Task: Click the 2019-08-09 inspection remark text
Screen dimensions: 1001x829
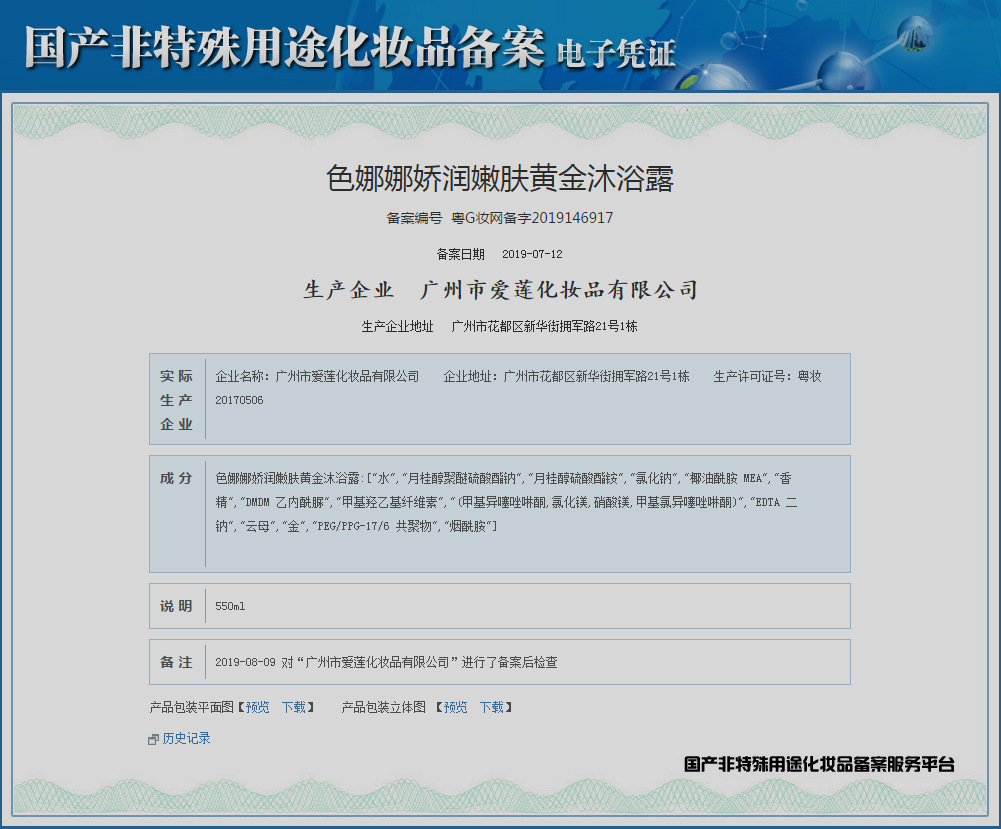Action: (x=386, y=662)
